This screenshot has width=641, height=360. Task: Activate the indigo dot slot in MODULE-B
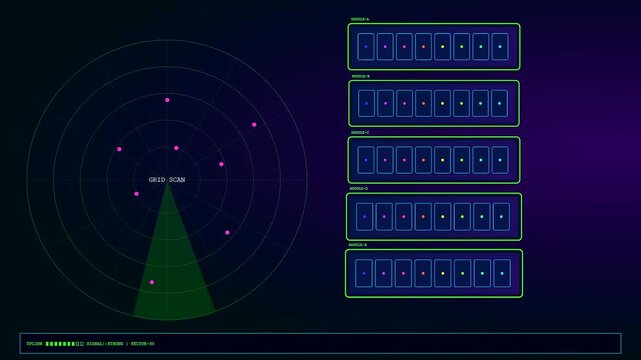(x=366, y=103)
